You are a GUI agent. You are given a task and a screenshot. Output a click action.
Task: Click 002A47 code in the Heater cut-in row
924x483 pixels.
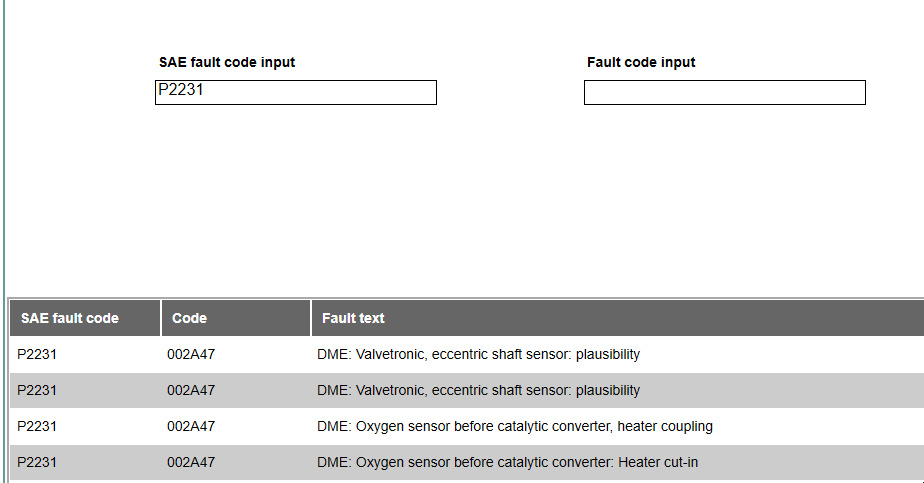pos(191,462)
